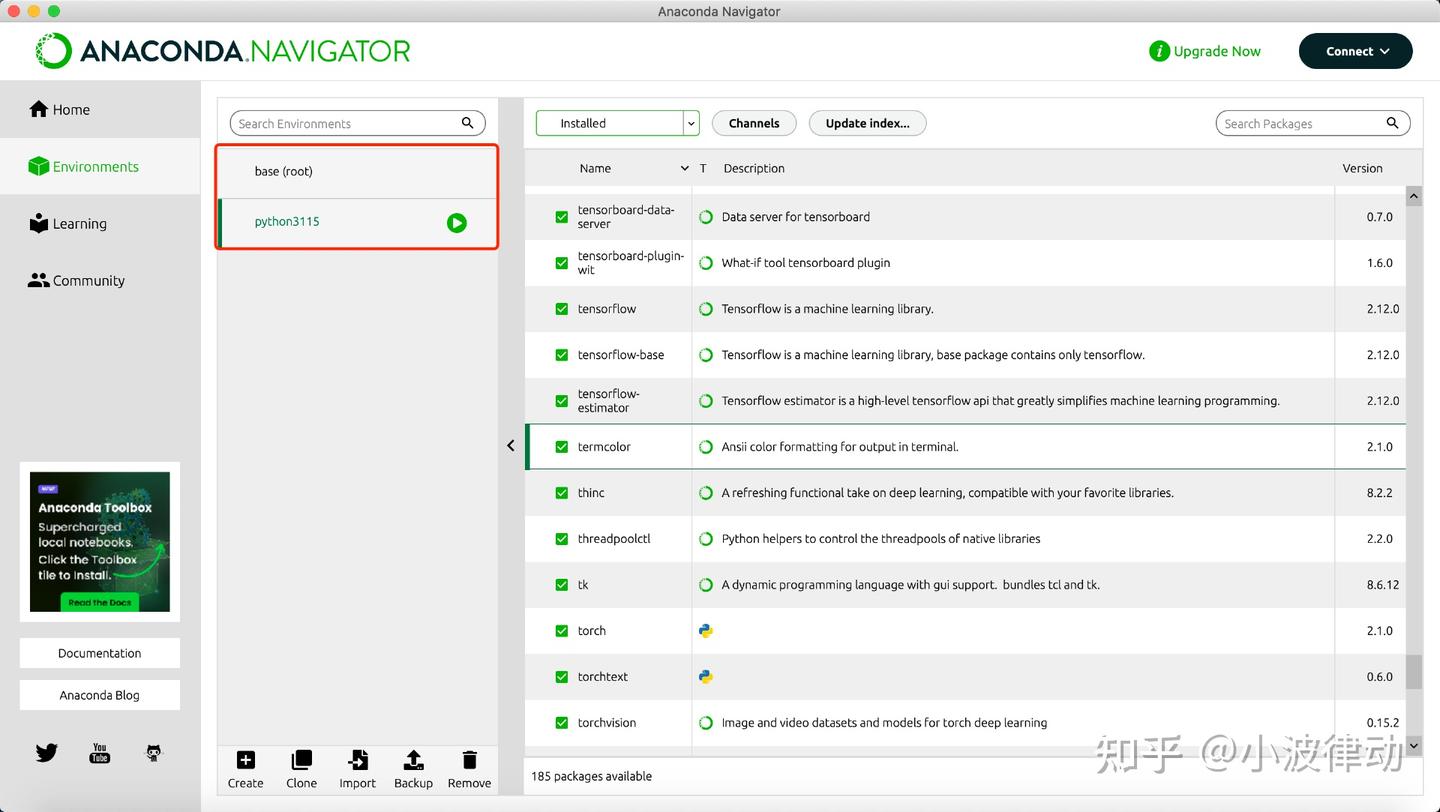
Task: Toggle the tensorboard-data-server checkbox
Action: pyautogui.click(x=562, y=217)
